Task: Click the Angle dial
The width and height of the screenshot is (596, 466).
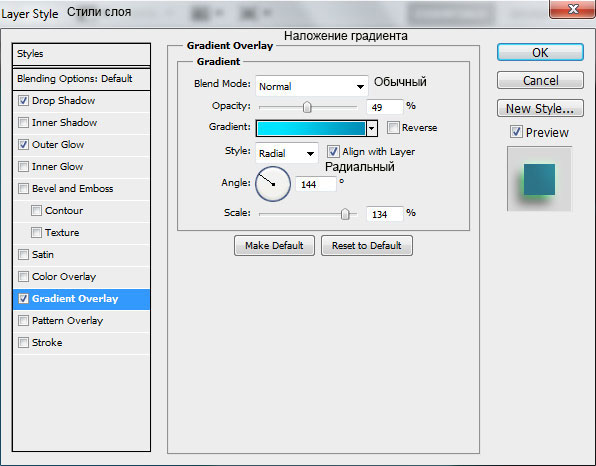Action: [273, 184]
